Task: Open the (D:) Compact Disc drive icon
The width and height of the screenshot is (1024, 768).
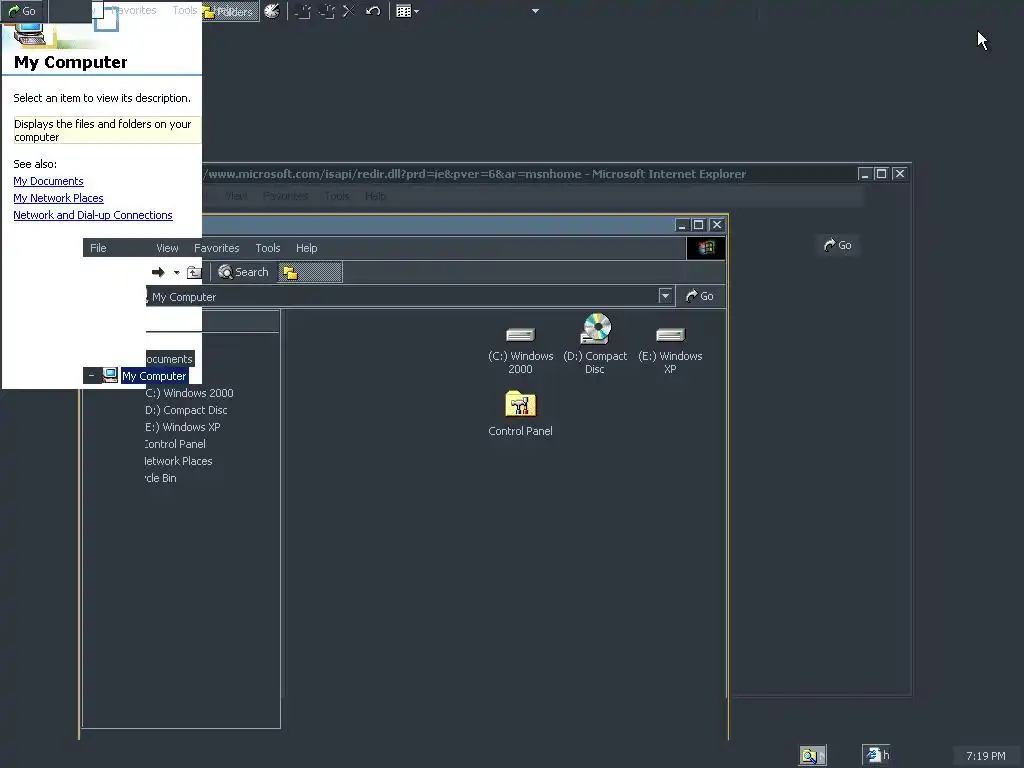Action: 595,344
